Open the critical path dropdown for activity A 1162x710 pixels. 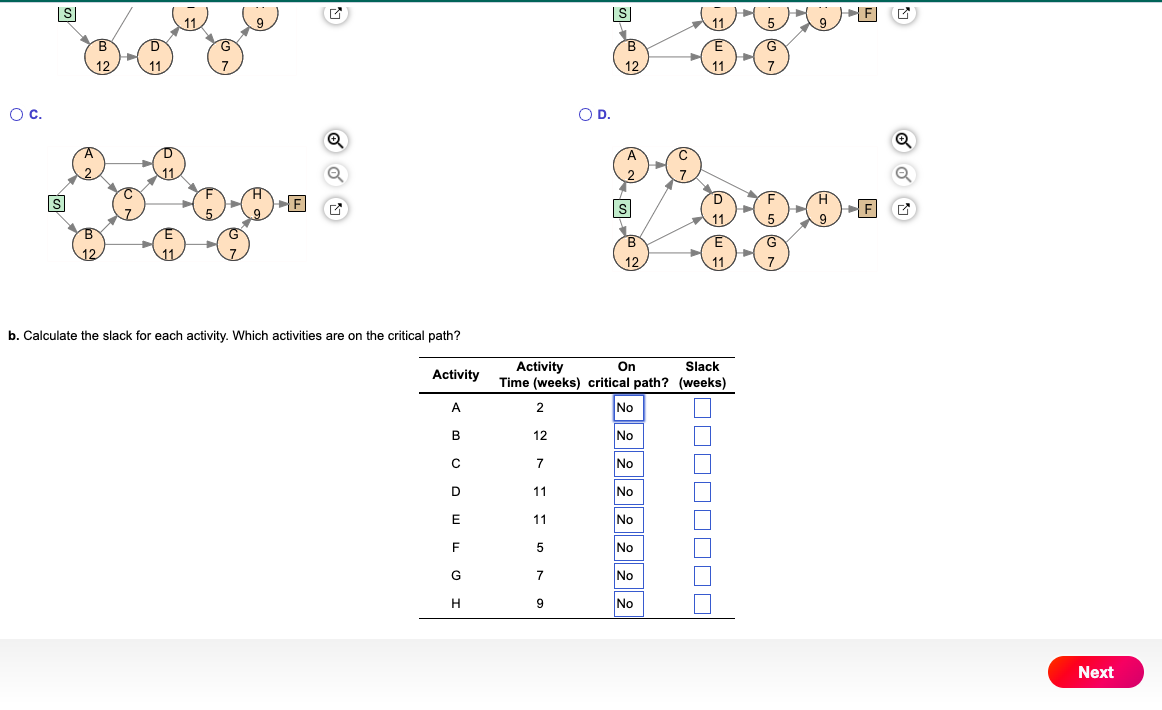(628, 407)
